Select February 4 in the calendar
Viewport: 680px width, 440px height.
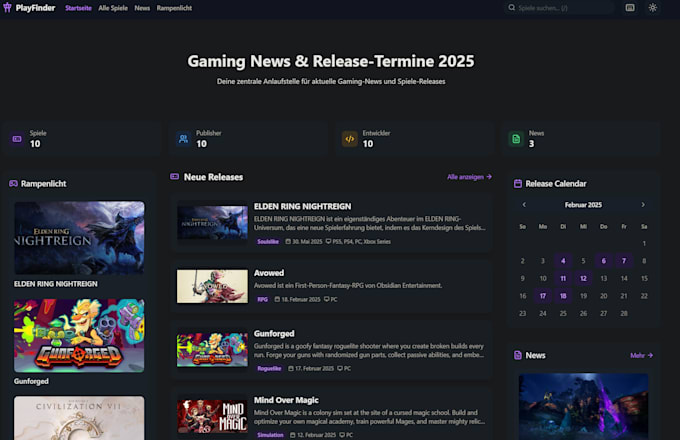tap(563, 261)
